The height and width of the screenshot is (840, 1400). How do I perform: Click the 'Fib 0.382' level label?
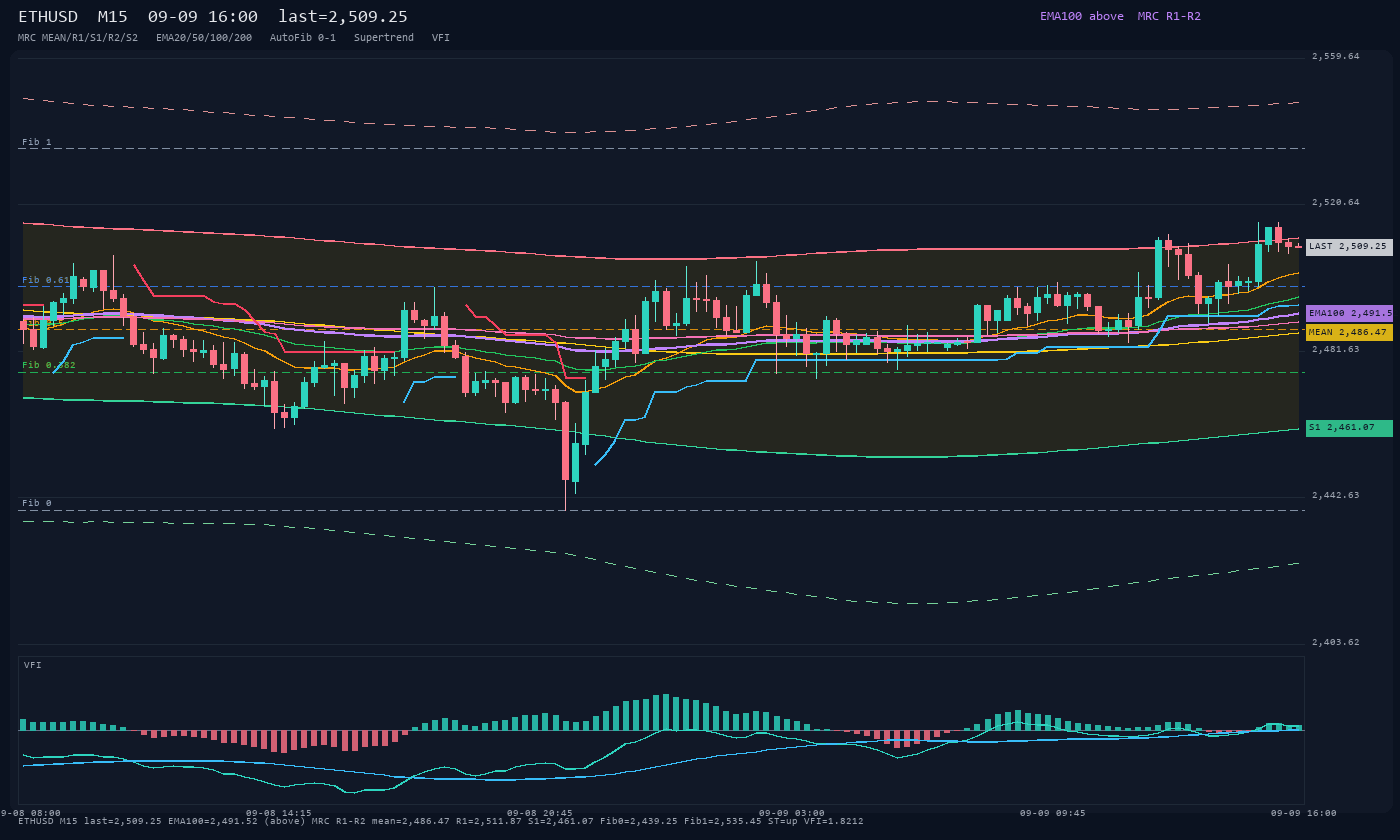point(49,365)
